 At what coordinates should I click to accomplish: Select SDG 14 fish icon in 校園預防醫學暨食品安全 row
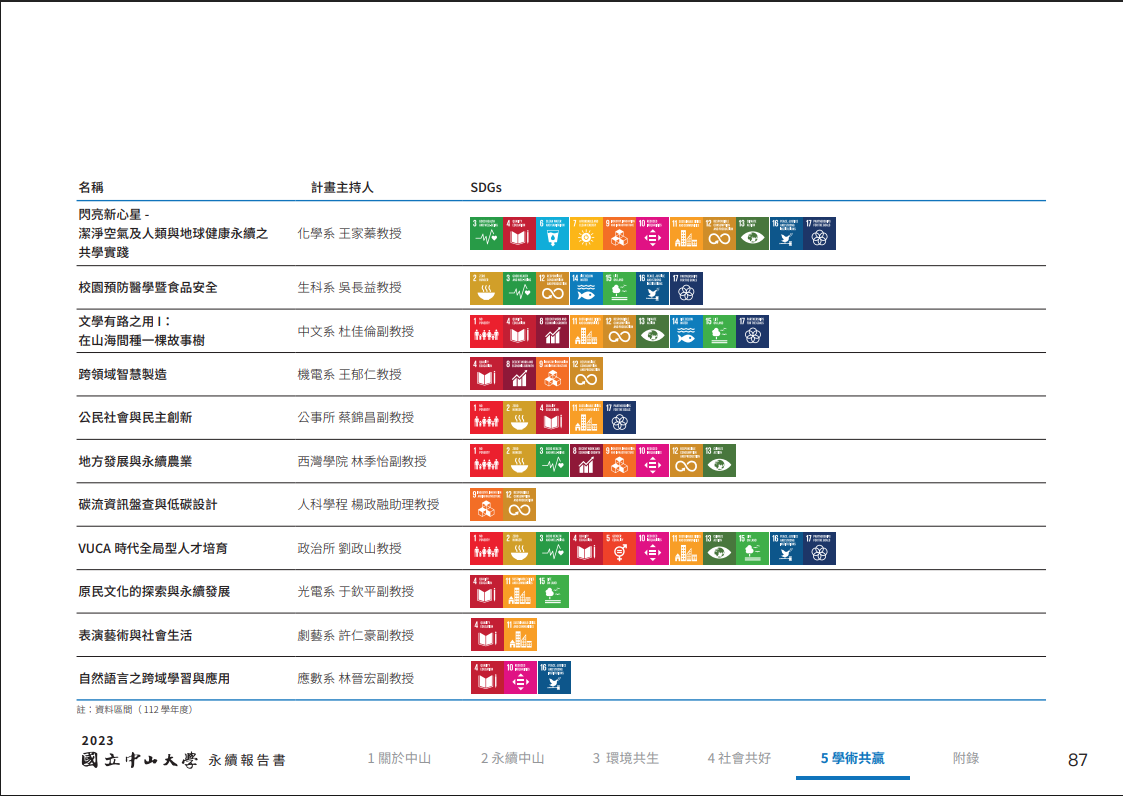point(586,288)
